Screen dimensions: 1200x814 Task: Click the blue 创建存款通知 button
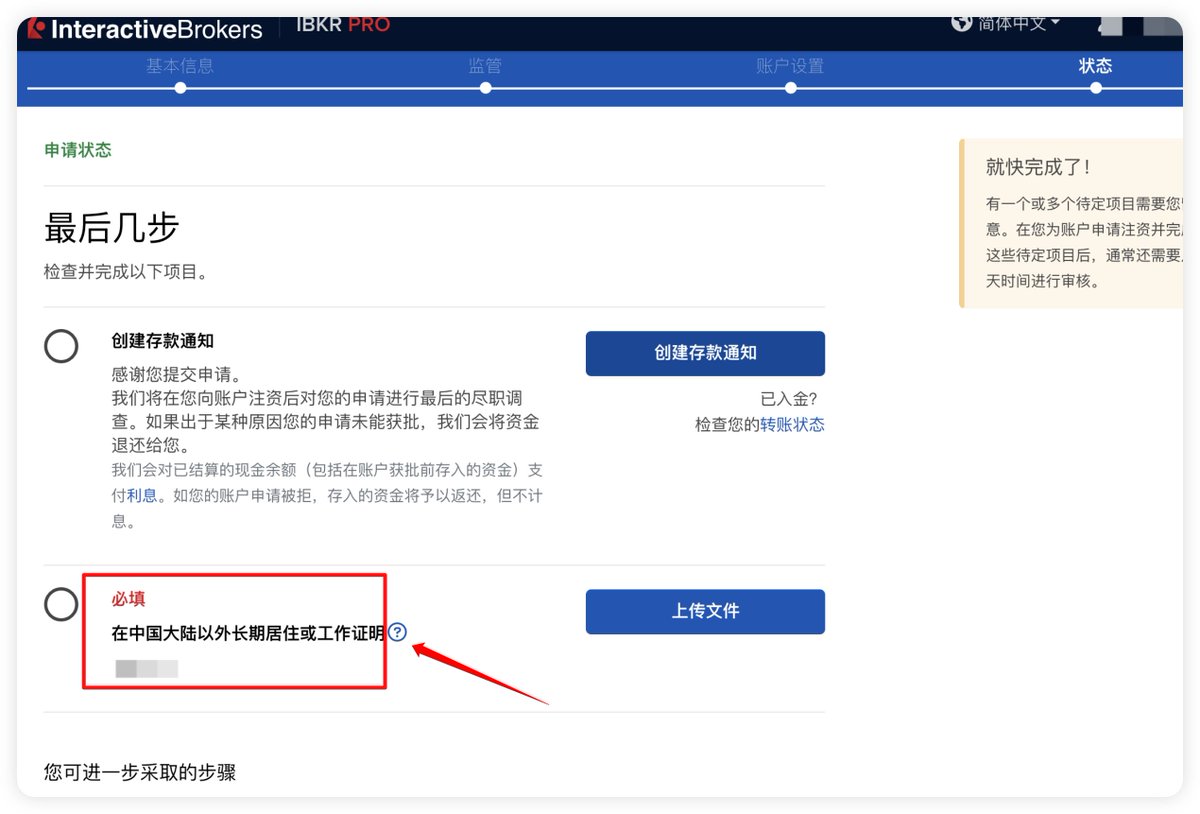705,353
